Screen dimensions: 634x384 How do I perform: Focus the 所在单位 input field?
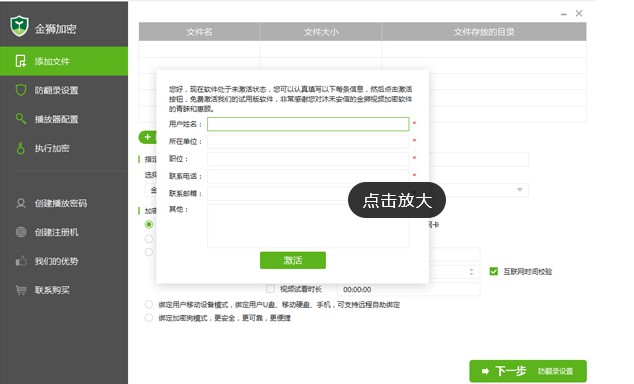click(308, 141)
